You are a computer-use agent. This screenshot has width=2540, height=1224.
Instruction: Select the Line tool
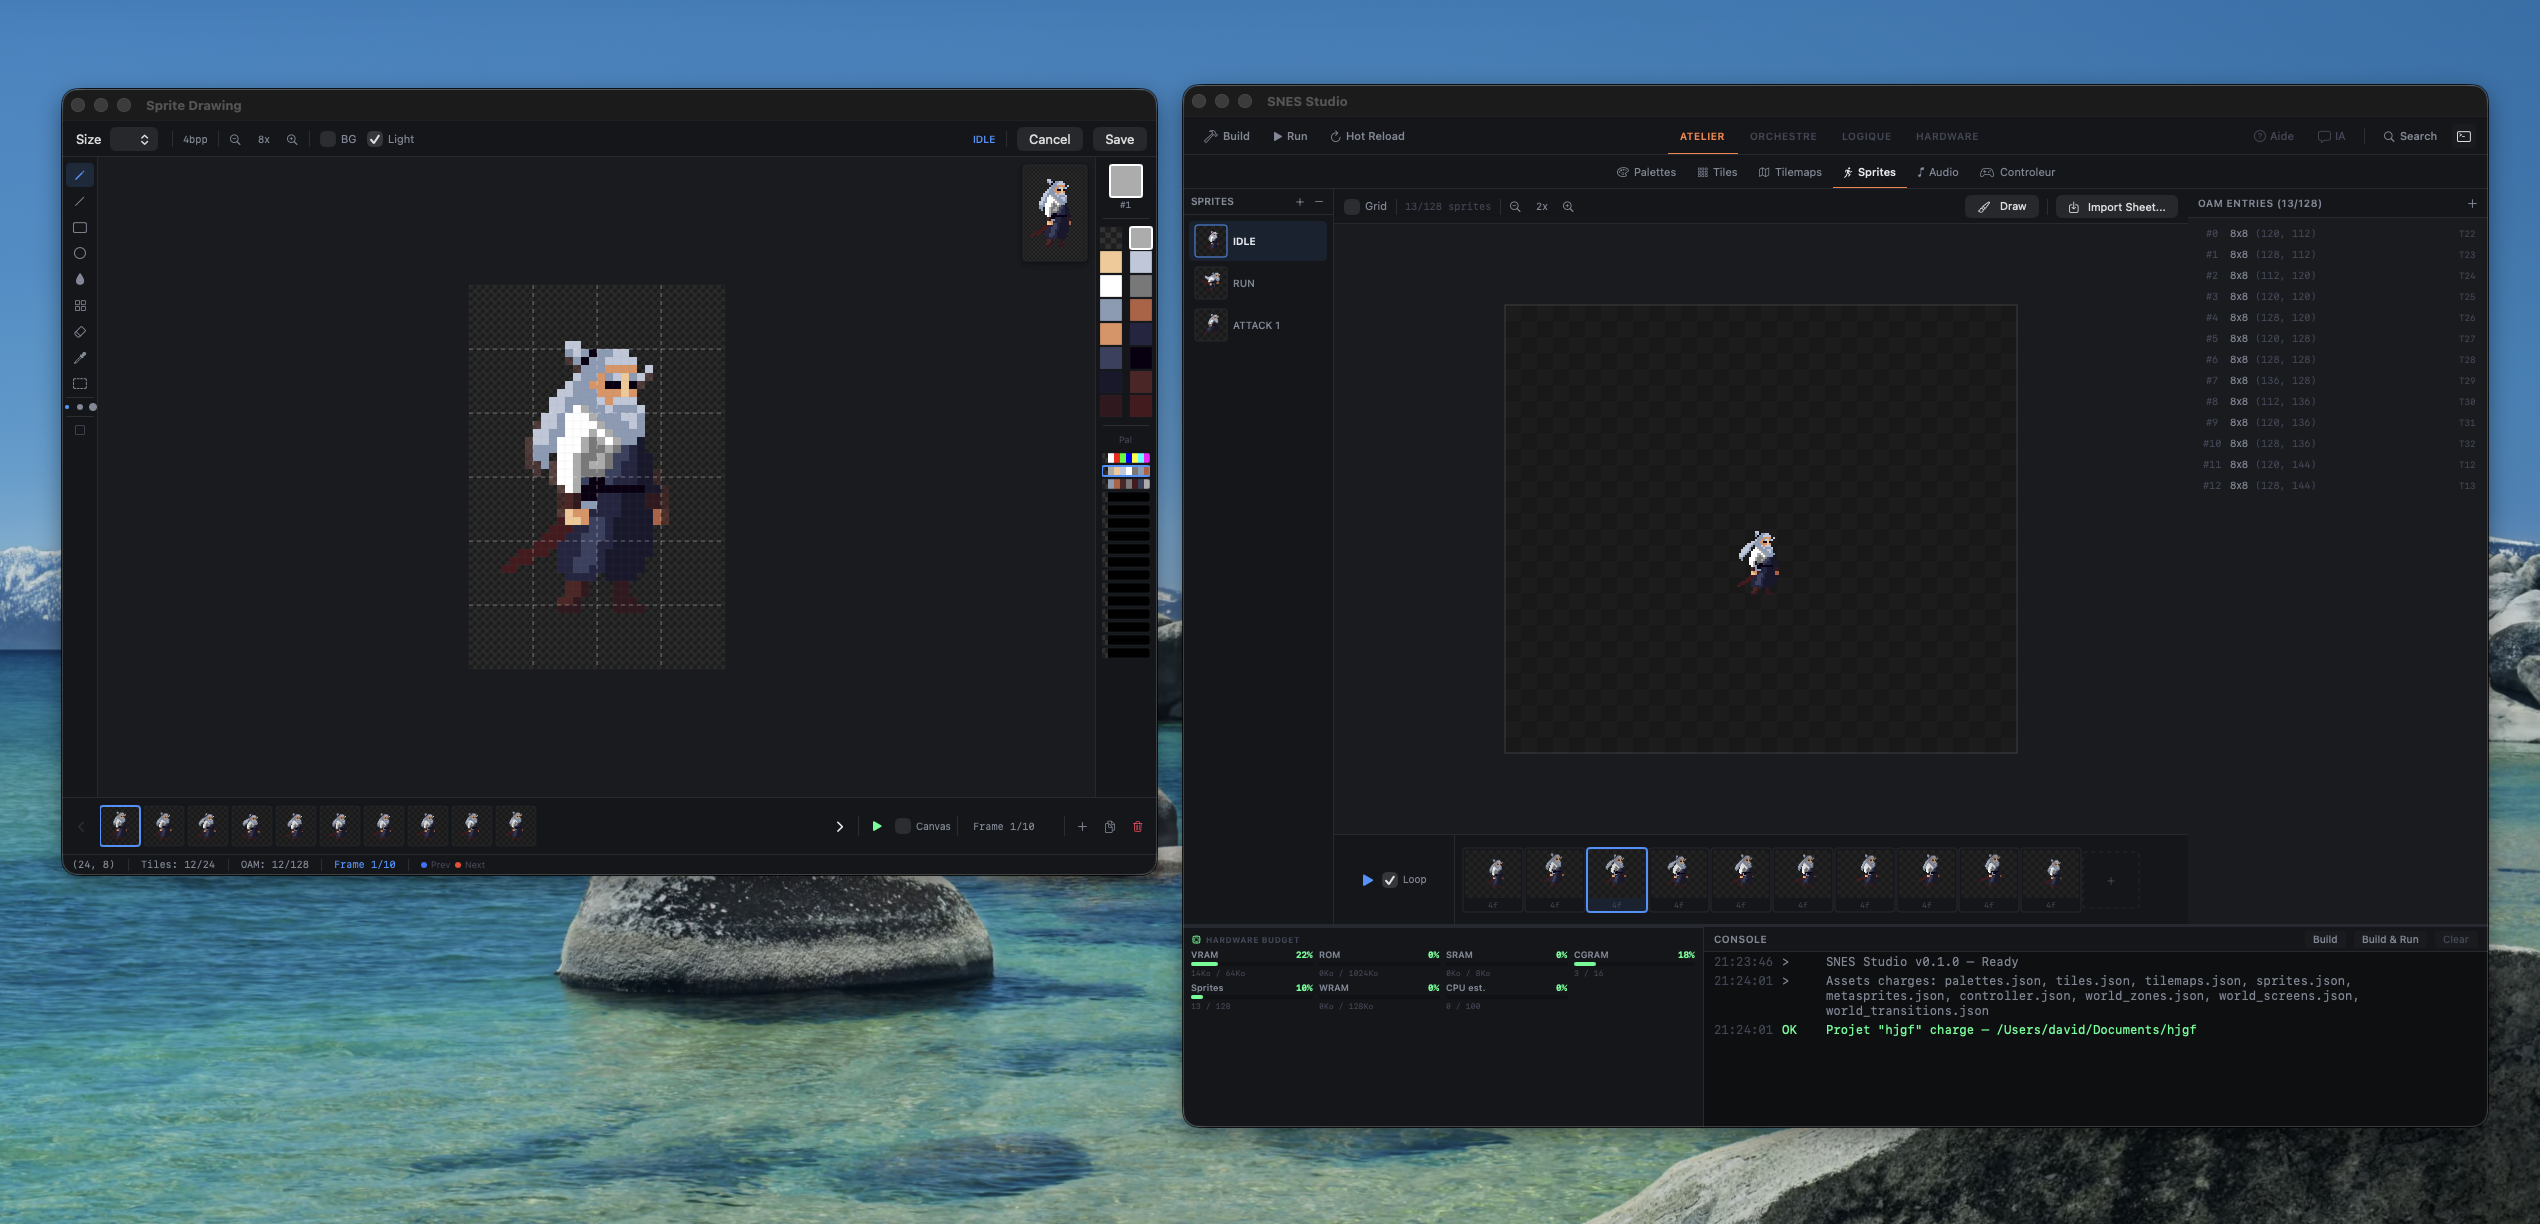[80, 201]
